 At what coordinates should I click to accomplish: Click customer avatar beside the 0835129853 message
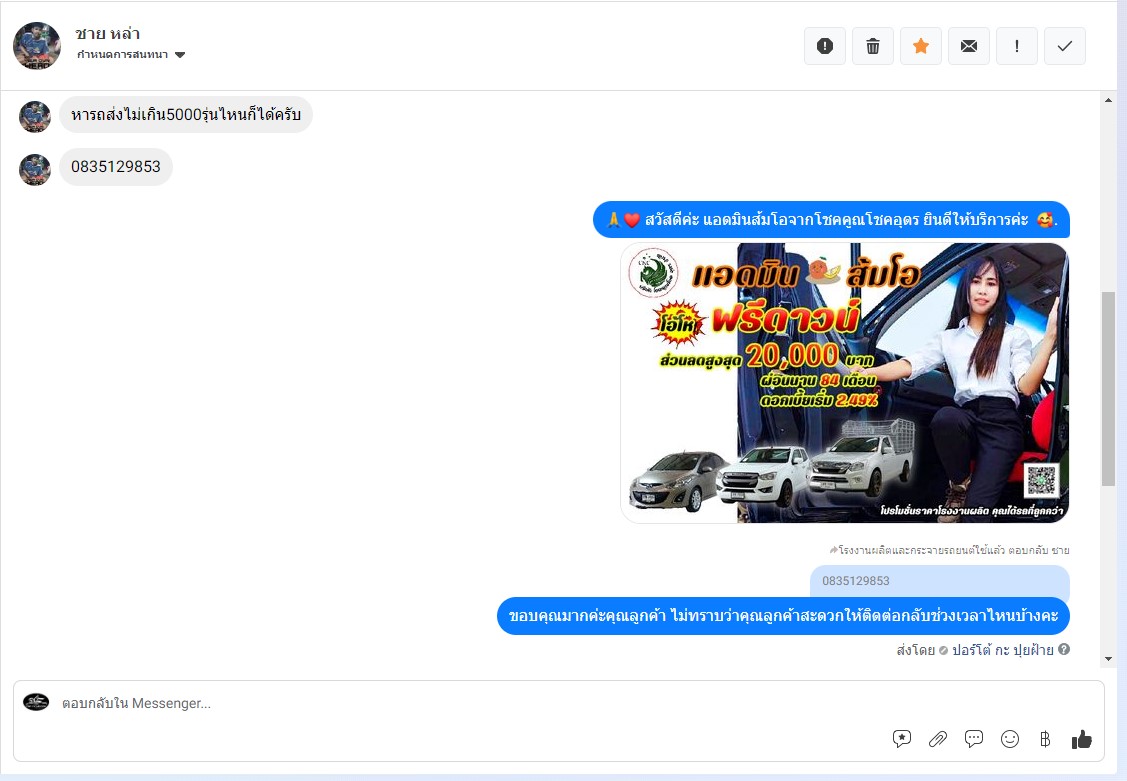tap(34, 170)
